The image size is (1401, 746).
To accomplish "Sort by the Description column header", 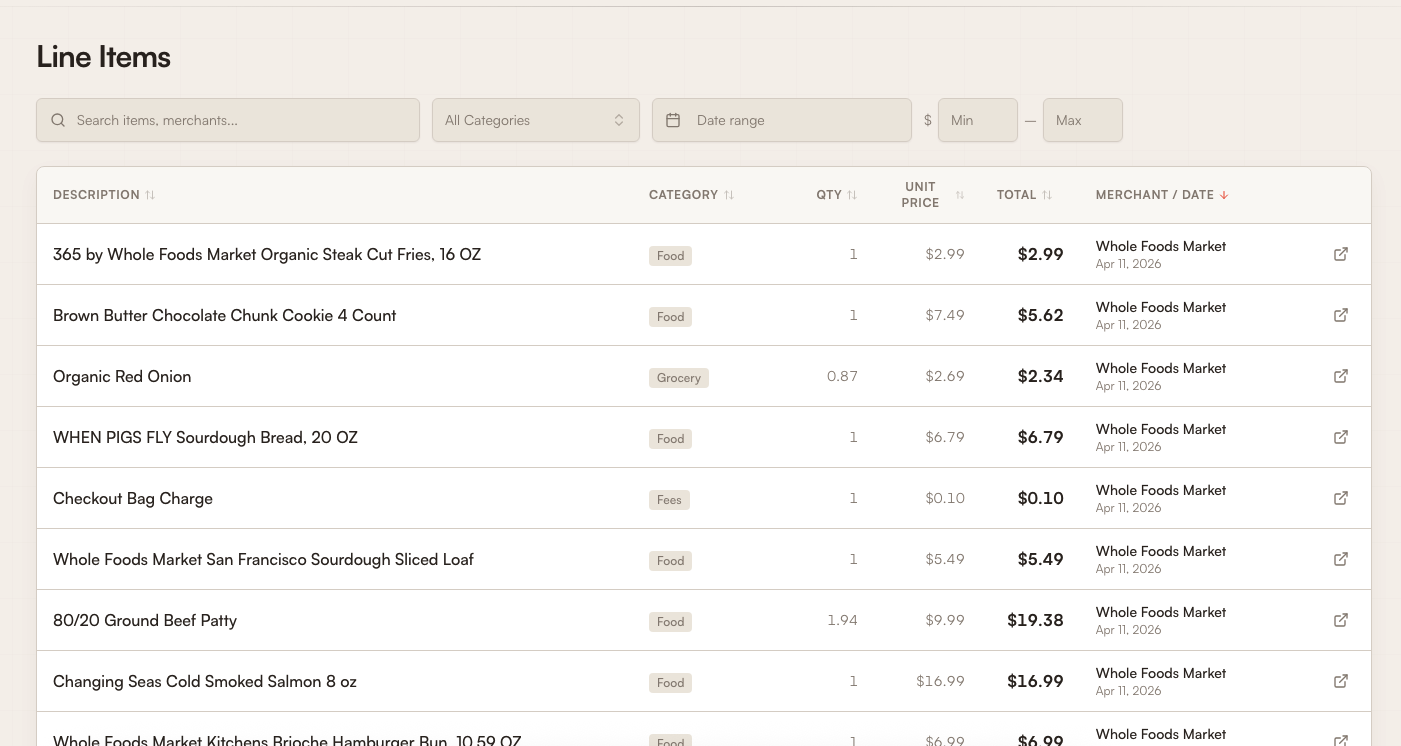I will (x=104, y=195).
